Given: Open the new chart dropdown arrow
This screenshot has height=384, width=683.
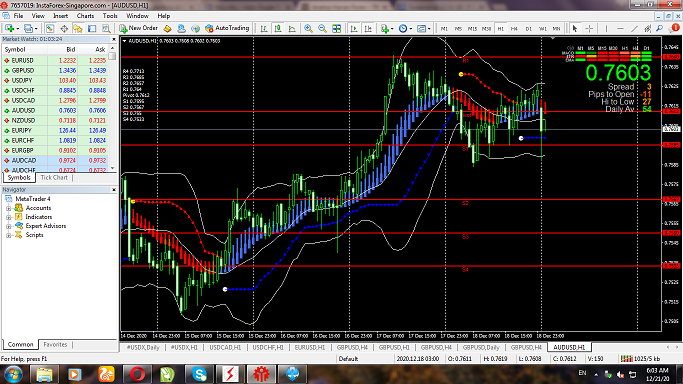Looking at the screenshot, I should pos(17,29).
